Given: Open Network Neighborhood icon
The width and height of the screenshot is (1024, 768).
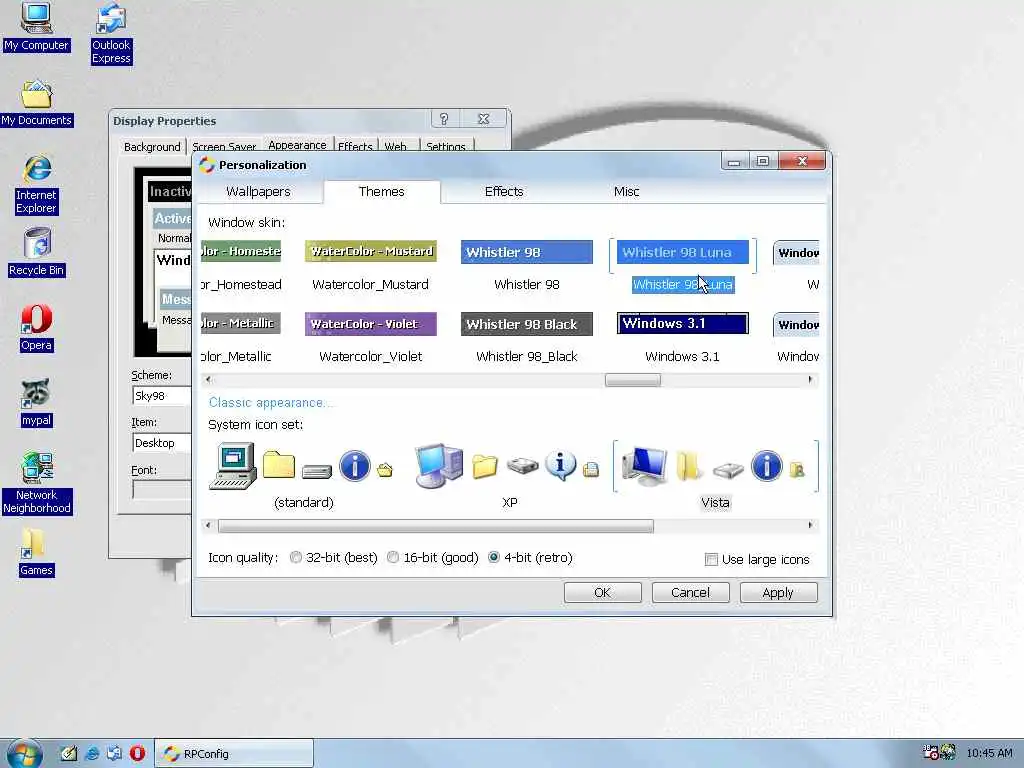Looking at the screenshot, I should click(x=37, y=483).
